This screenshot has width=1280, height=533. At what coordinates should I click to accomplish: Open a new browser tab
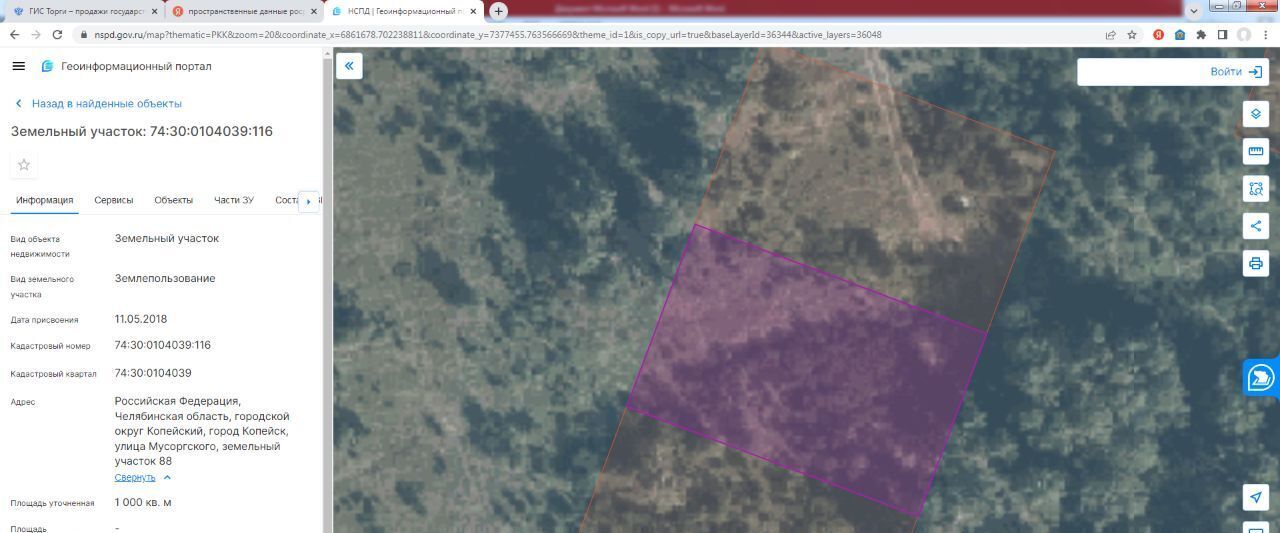coord(498,11)
